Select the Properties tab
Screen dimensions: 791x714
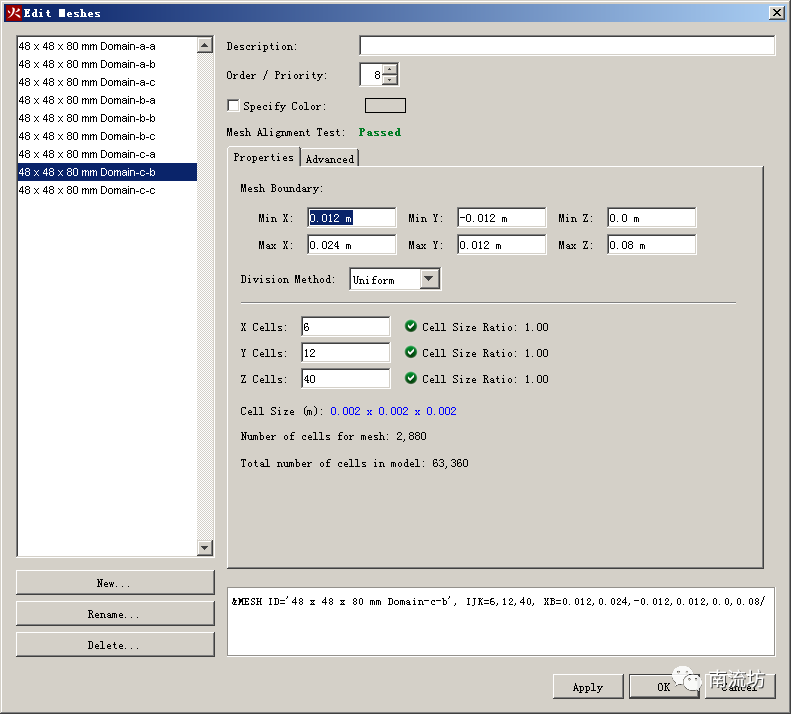263,157
